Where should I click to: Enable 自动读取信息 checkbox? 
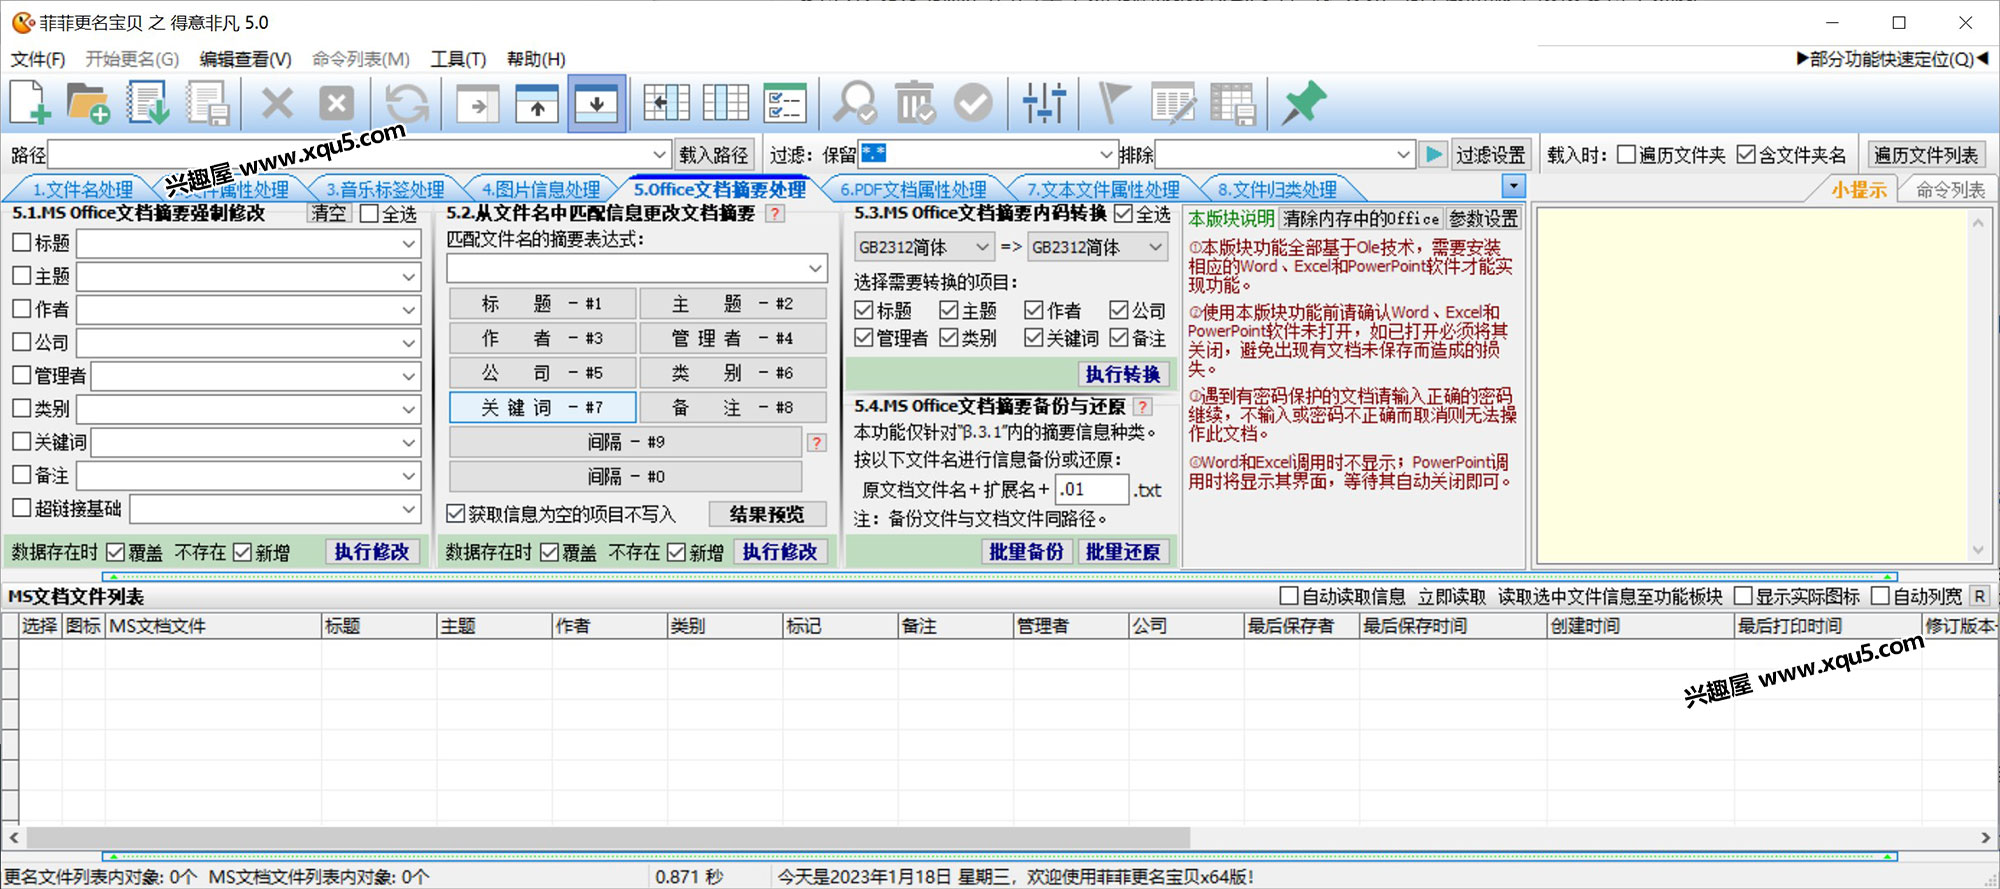tap(1289, 596)
